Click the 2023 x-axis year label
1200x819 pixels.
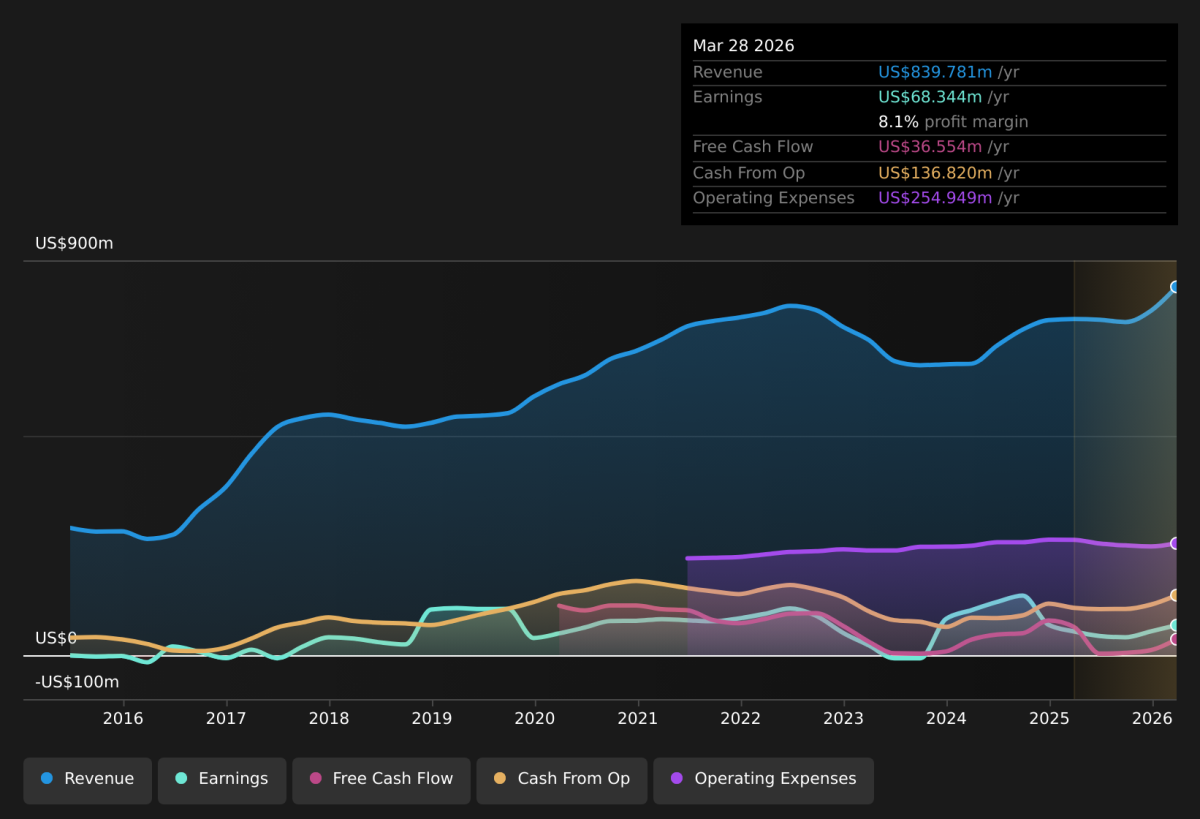844,718
